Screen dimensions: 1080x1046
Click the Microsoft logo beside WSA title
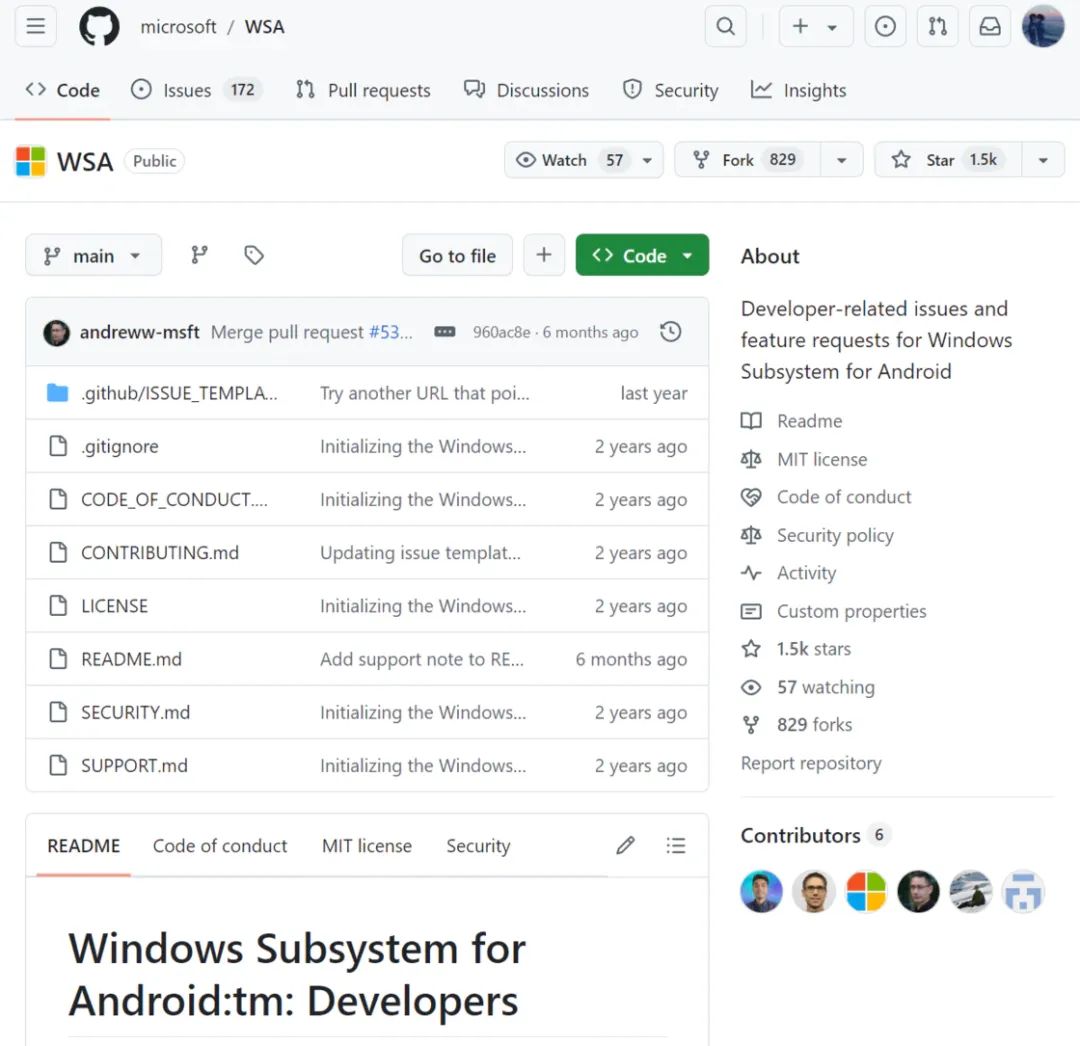(30, 161)
